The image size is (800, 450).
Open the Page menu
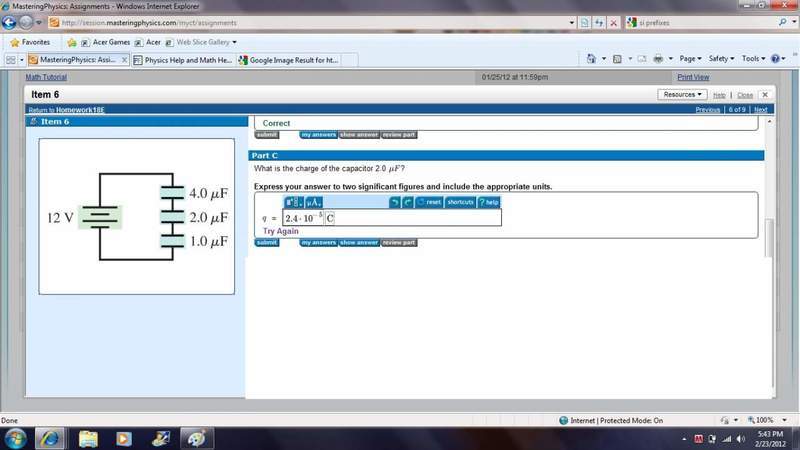pyautogui.click(x=690, y=59)
